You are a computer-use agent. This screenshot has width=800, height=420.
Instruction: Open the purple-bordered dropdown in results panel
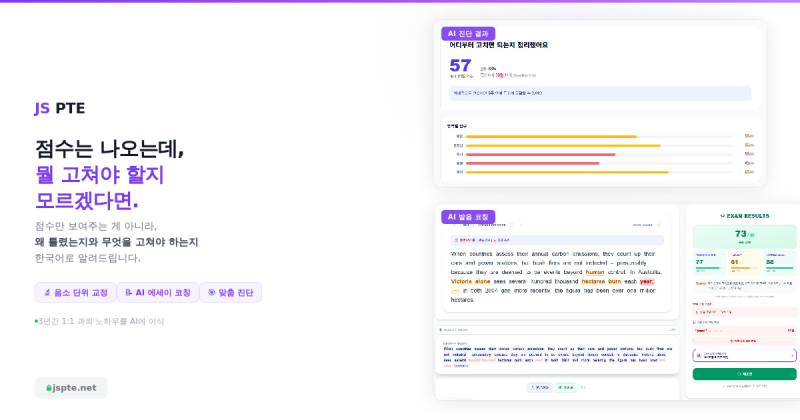tap(744, 355)
